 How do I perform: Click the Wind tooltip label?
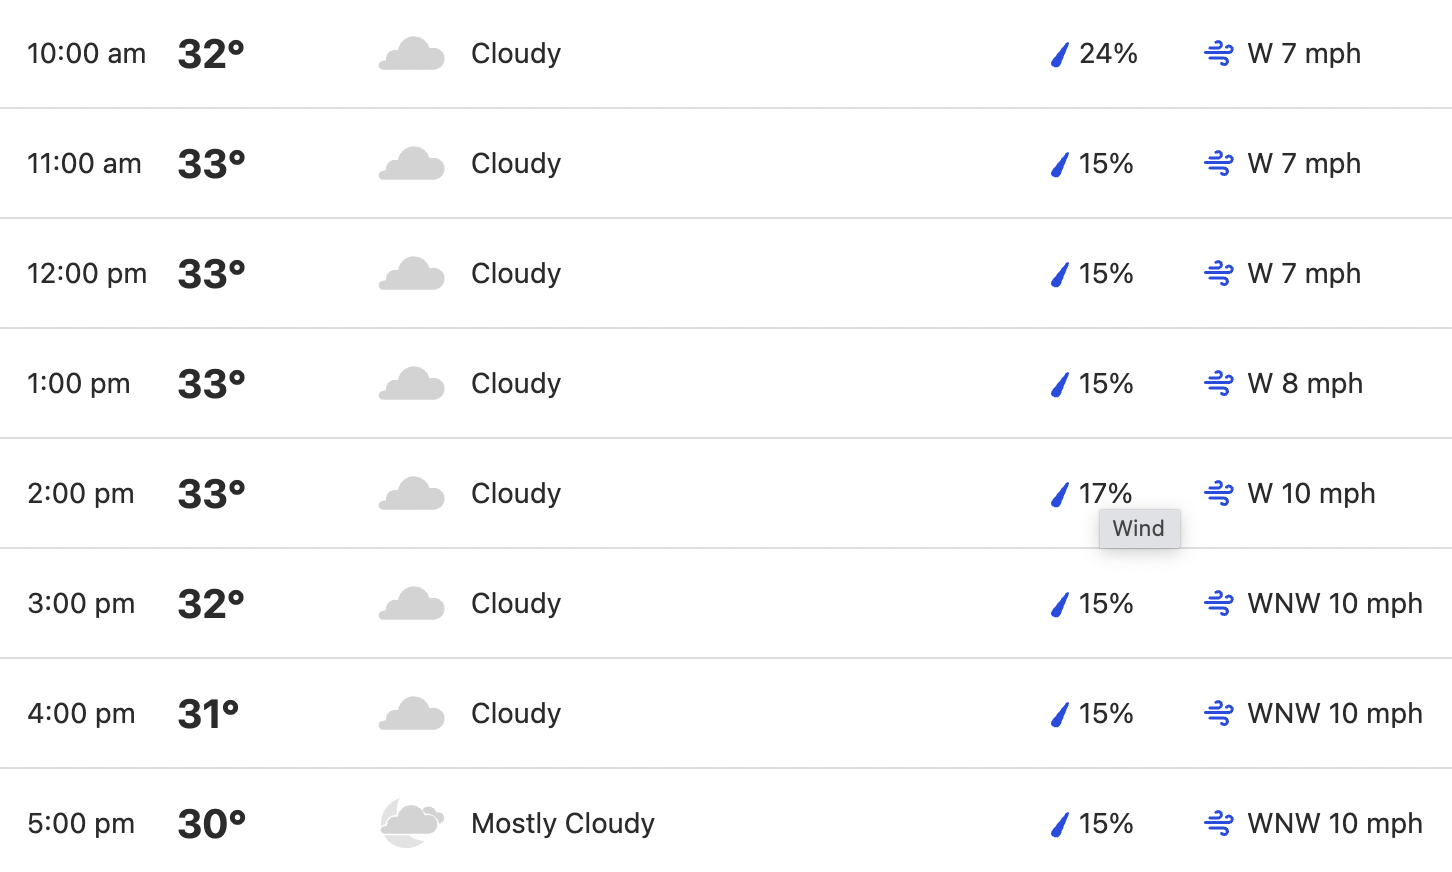[x=1139, y=528]
